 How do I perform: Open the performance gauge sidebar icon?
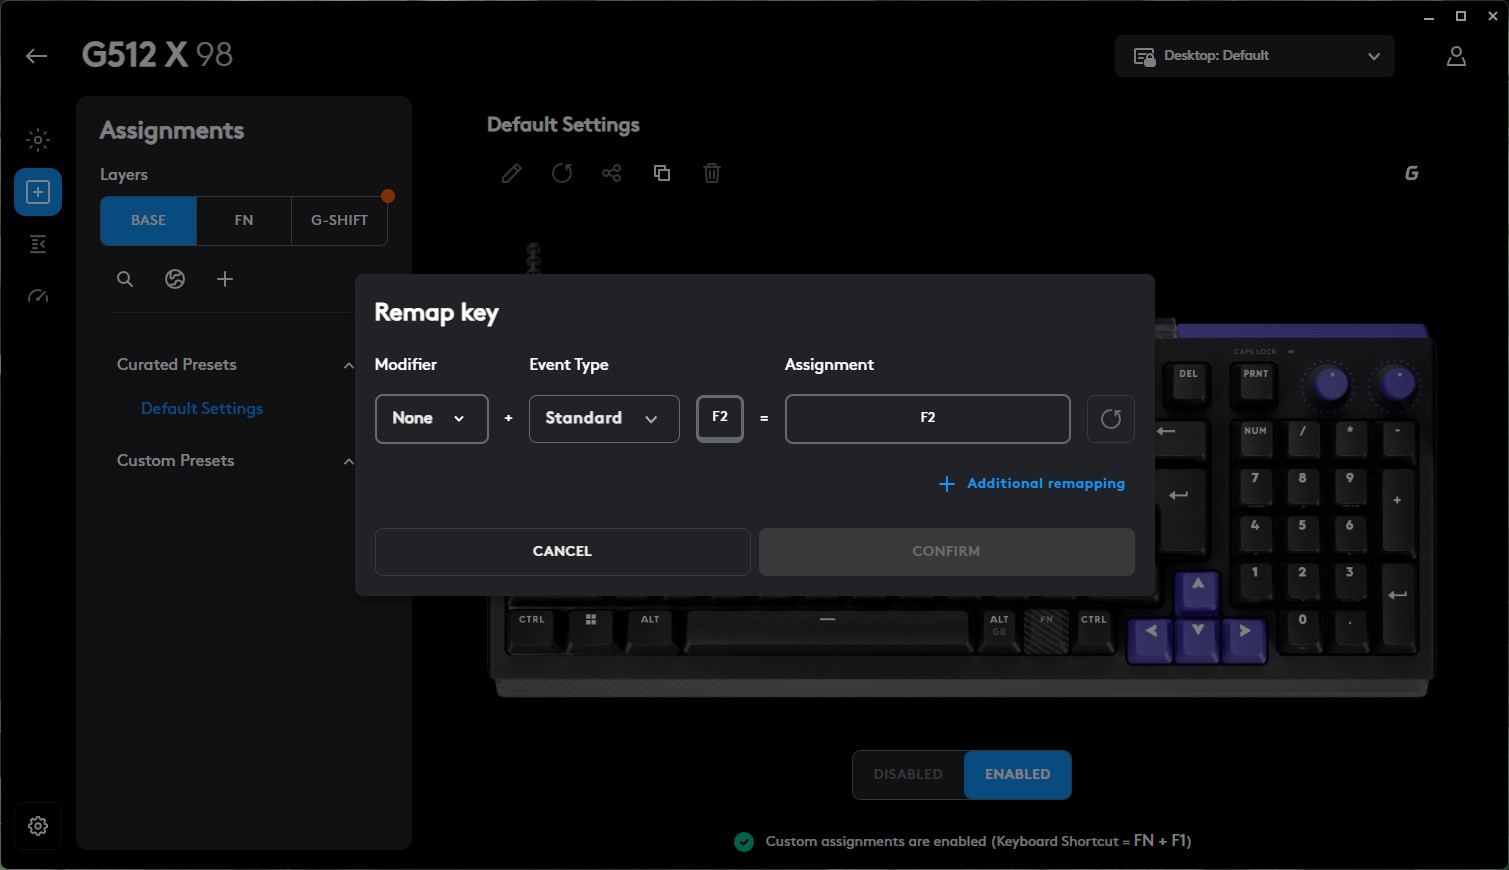38,296
